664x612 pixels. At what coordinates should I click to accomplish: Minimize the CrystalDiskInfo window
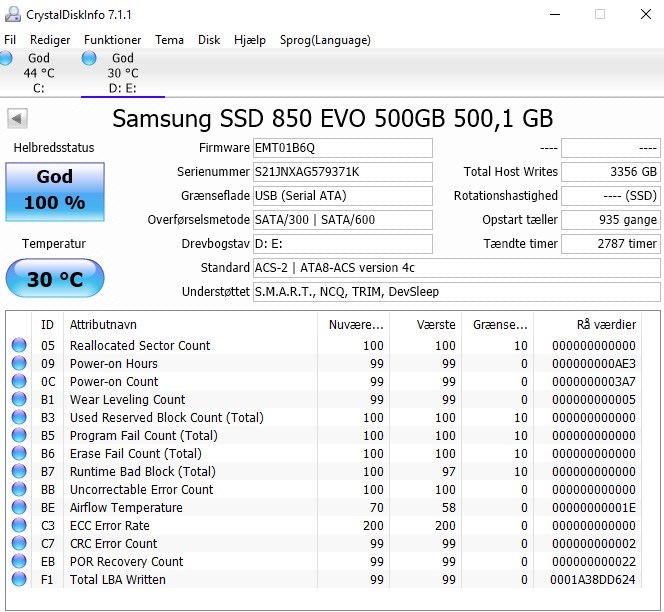pos(555,14)
